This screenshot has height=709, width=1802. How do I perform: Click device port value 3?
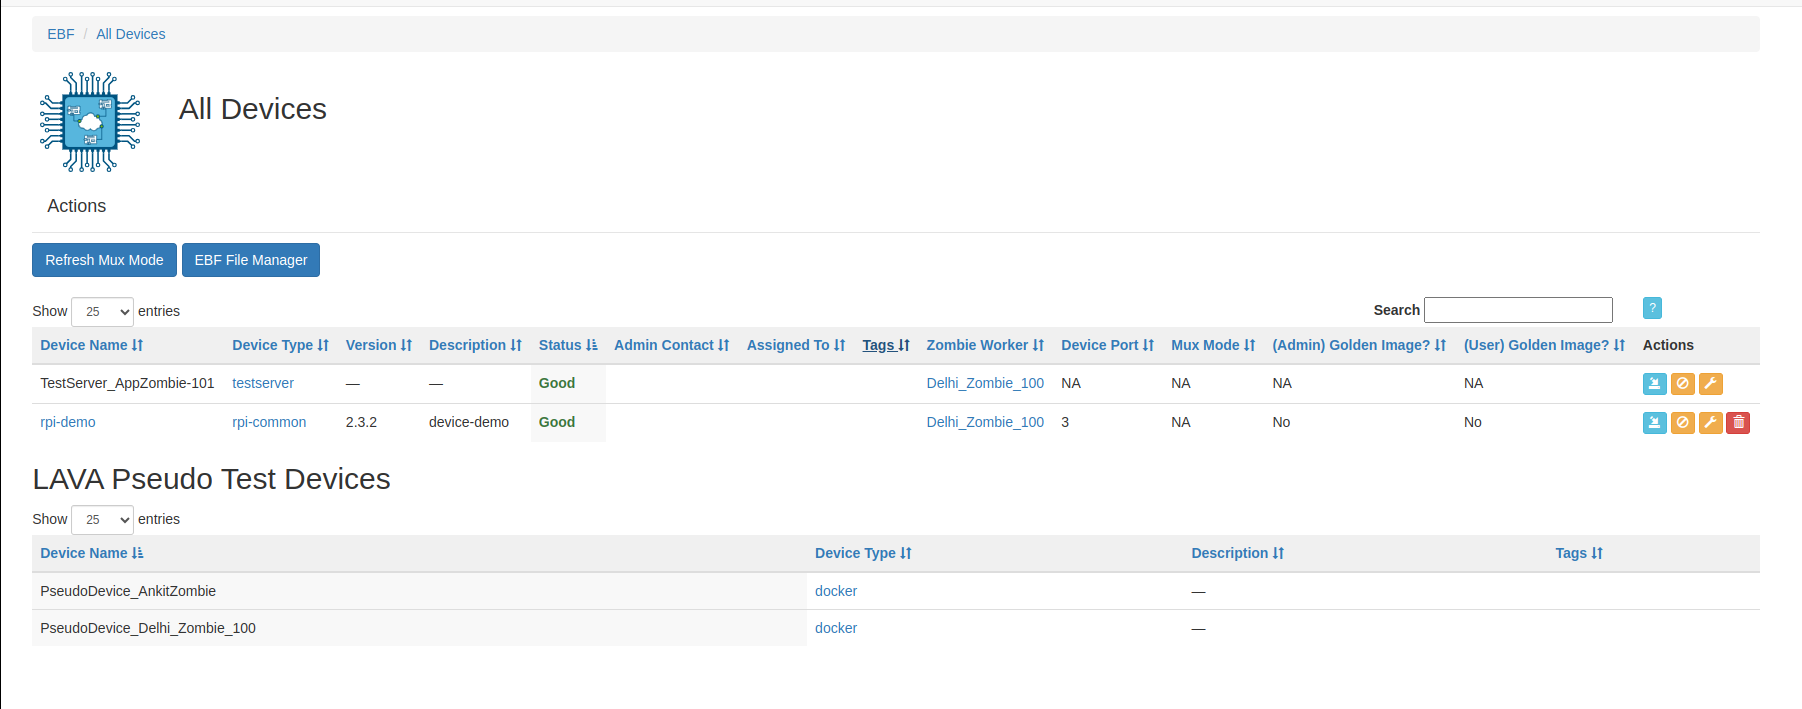pos(1065,422)
